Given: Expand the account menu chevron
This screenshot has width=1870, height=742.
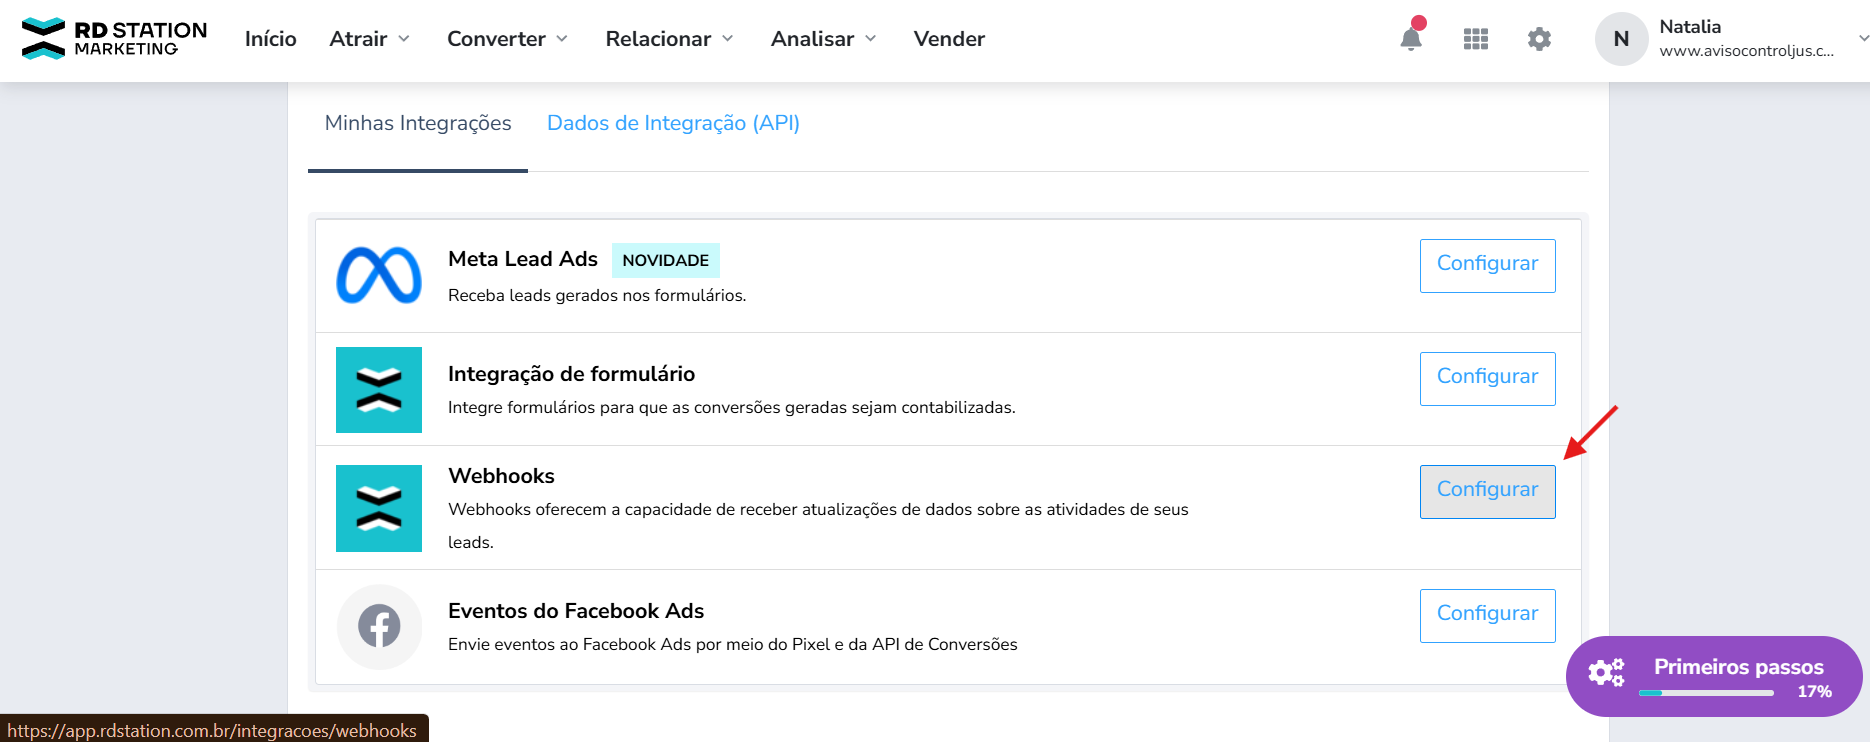Looking at the screenshot, I should pyautogui.click(x=1863, y=39).
